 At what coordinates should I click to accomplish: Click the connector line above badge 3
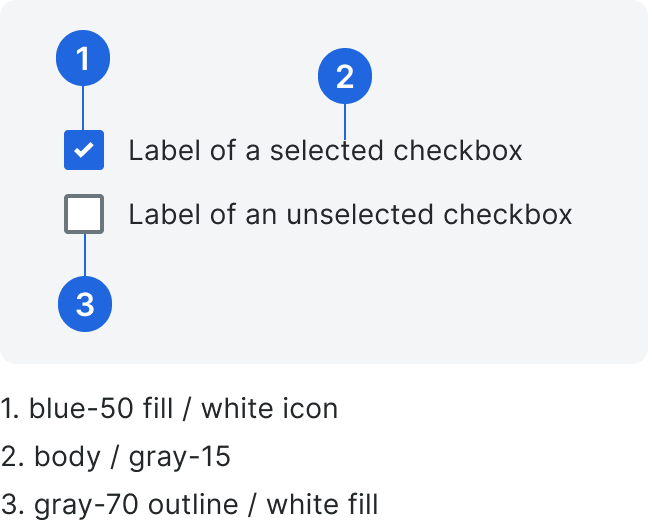point(85,255)
